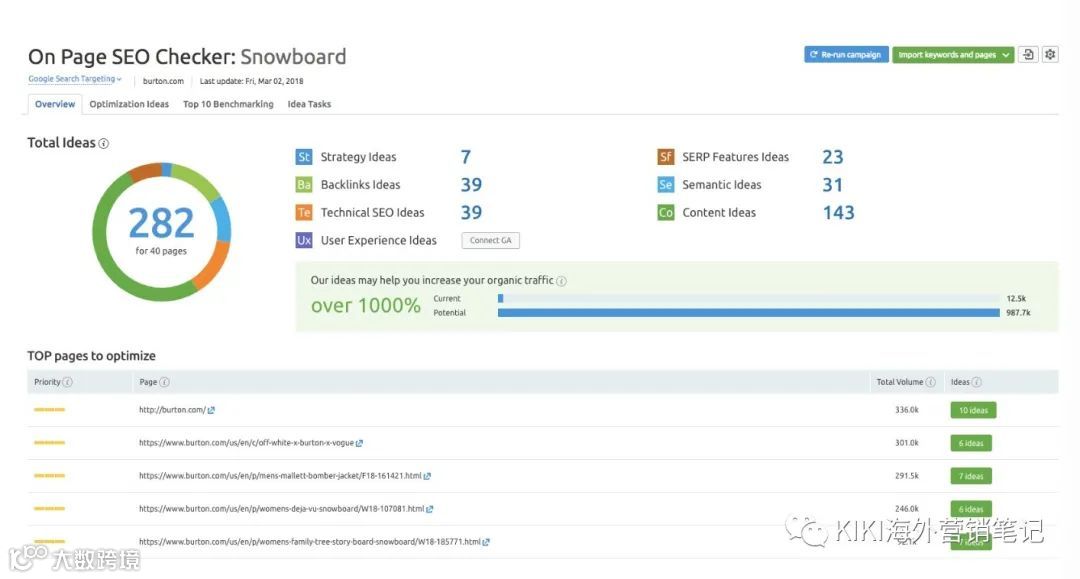Open the off-white-x-burton-x-vogue URL

pos(246,443)
